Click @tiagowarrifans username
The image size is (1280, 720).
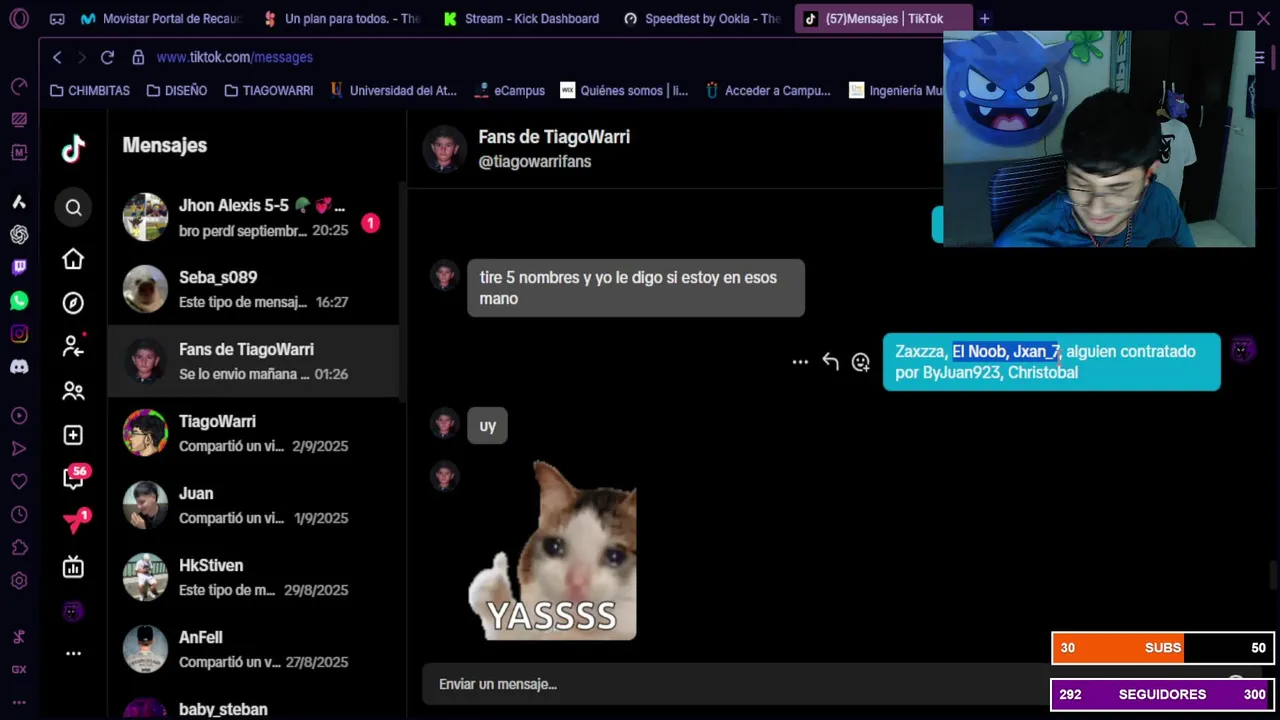(x=535, y=161)
